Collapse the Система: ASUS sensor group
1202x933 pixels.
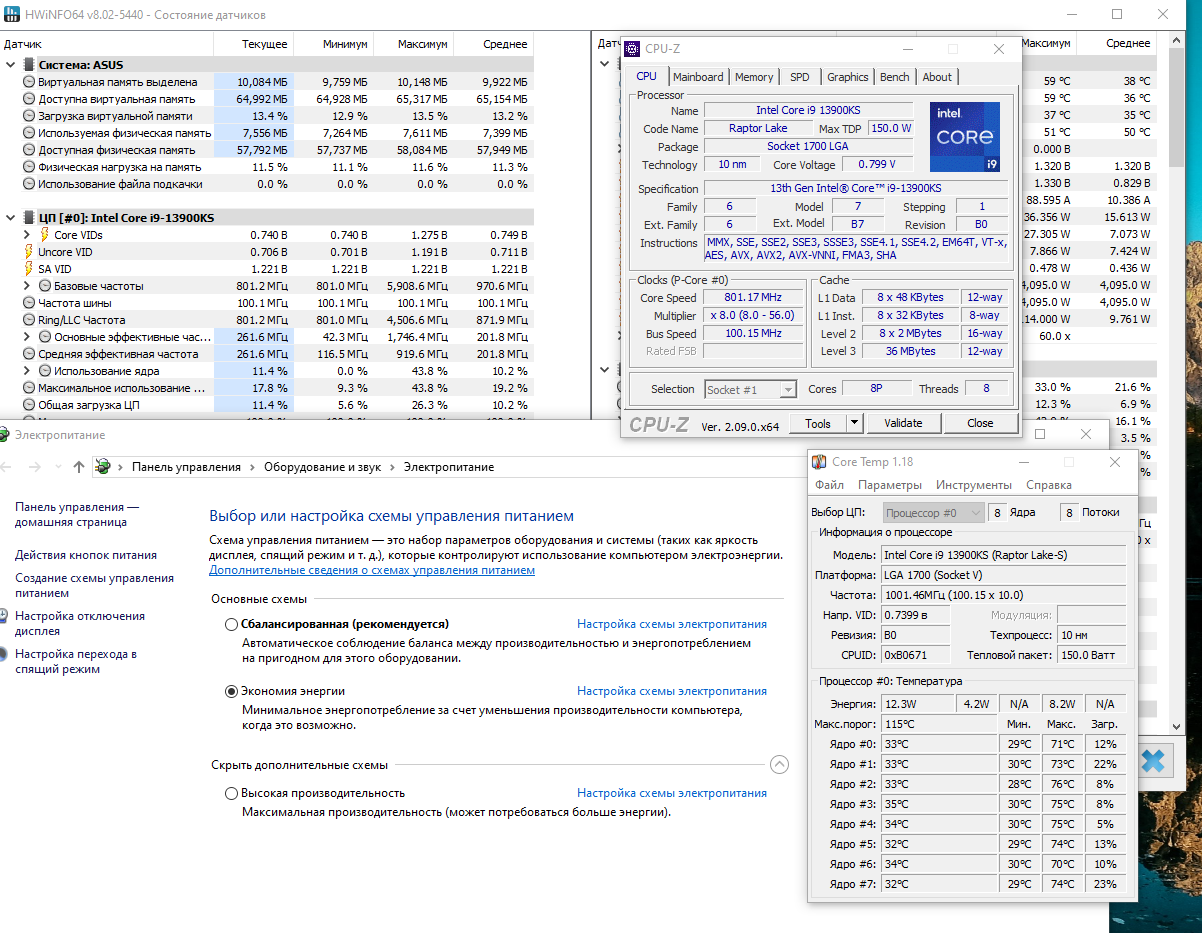point(10,65)
